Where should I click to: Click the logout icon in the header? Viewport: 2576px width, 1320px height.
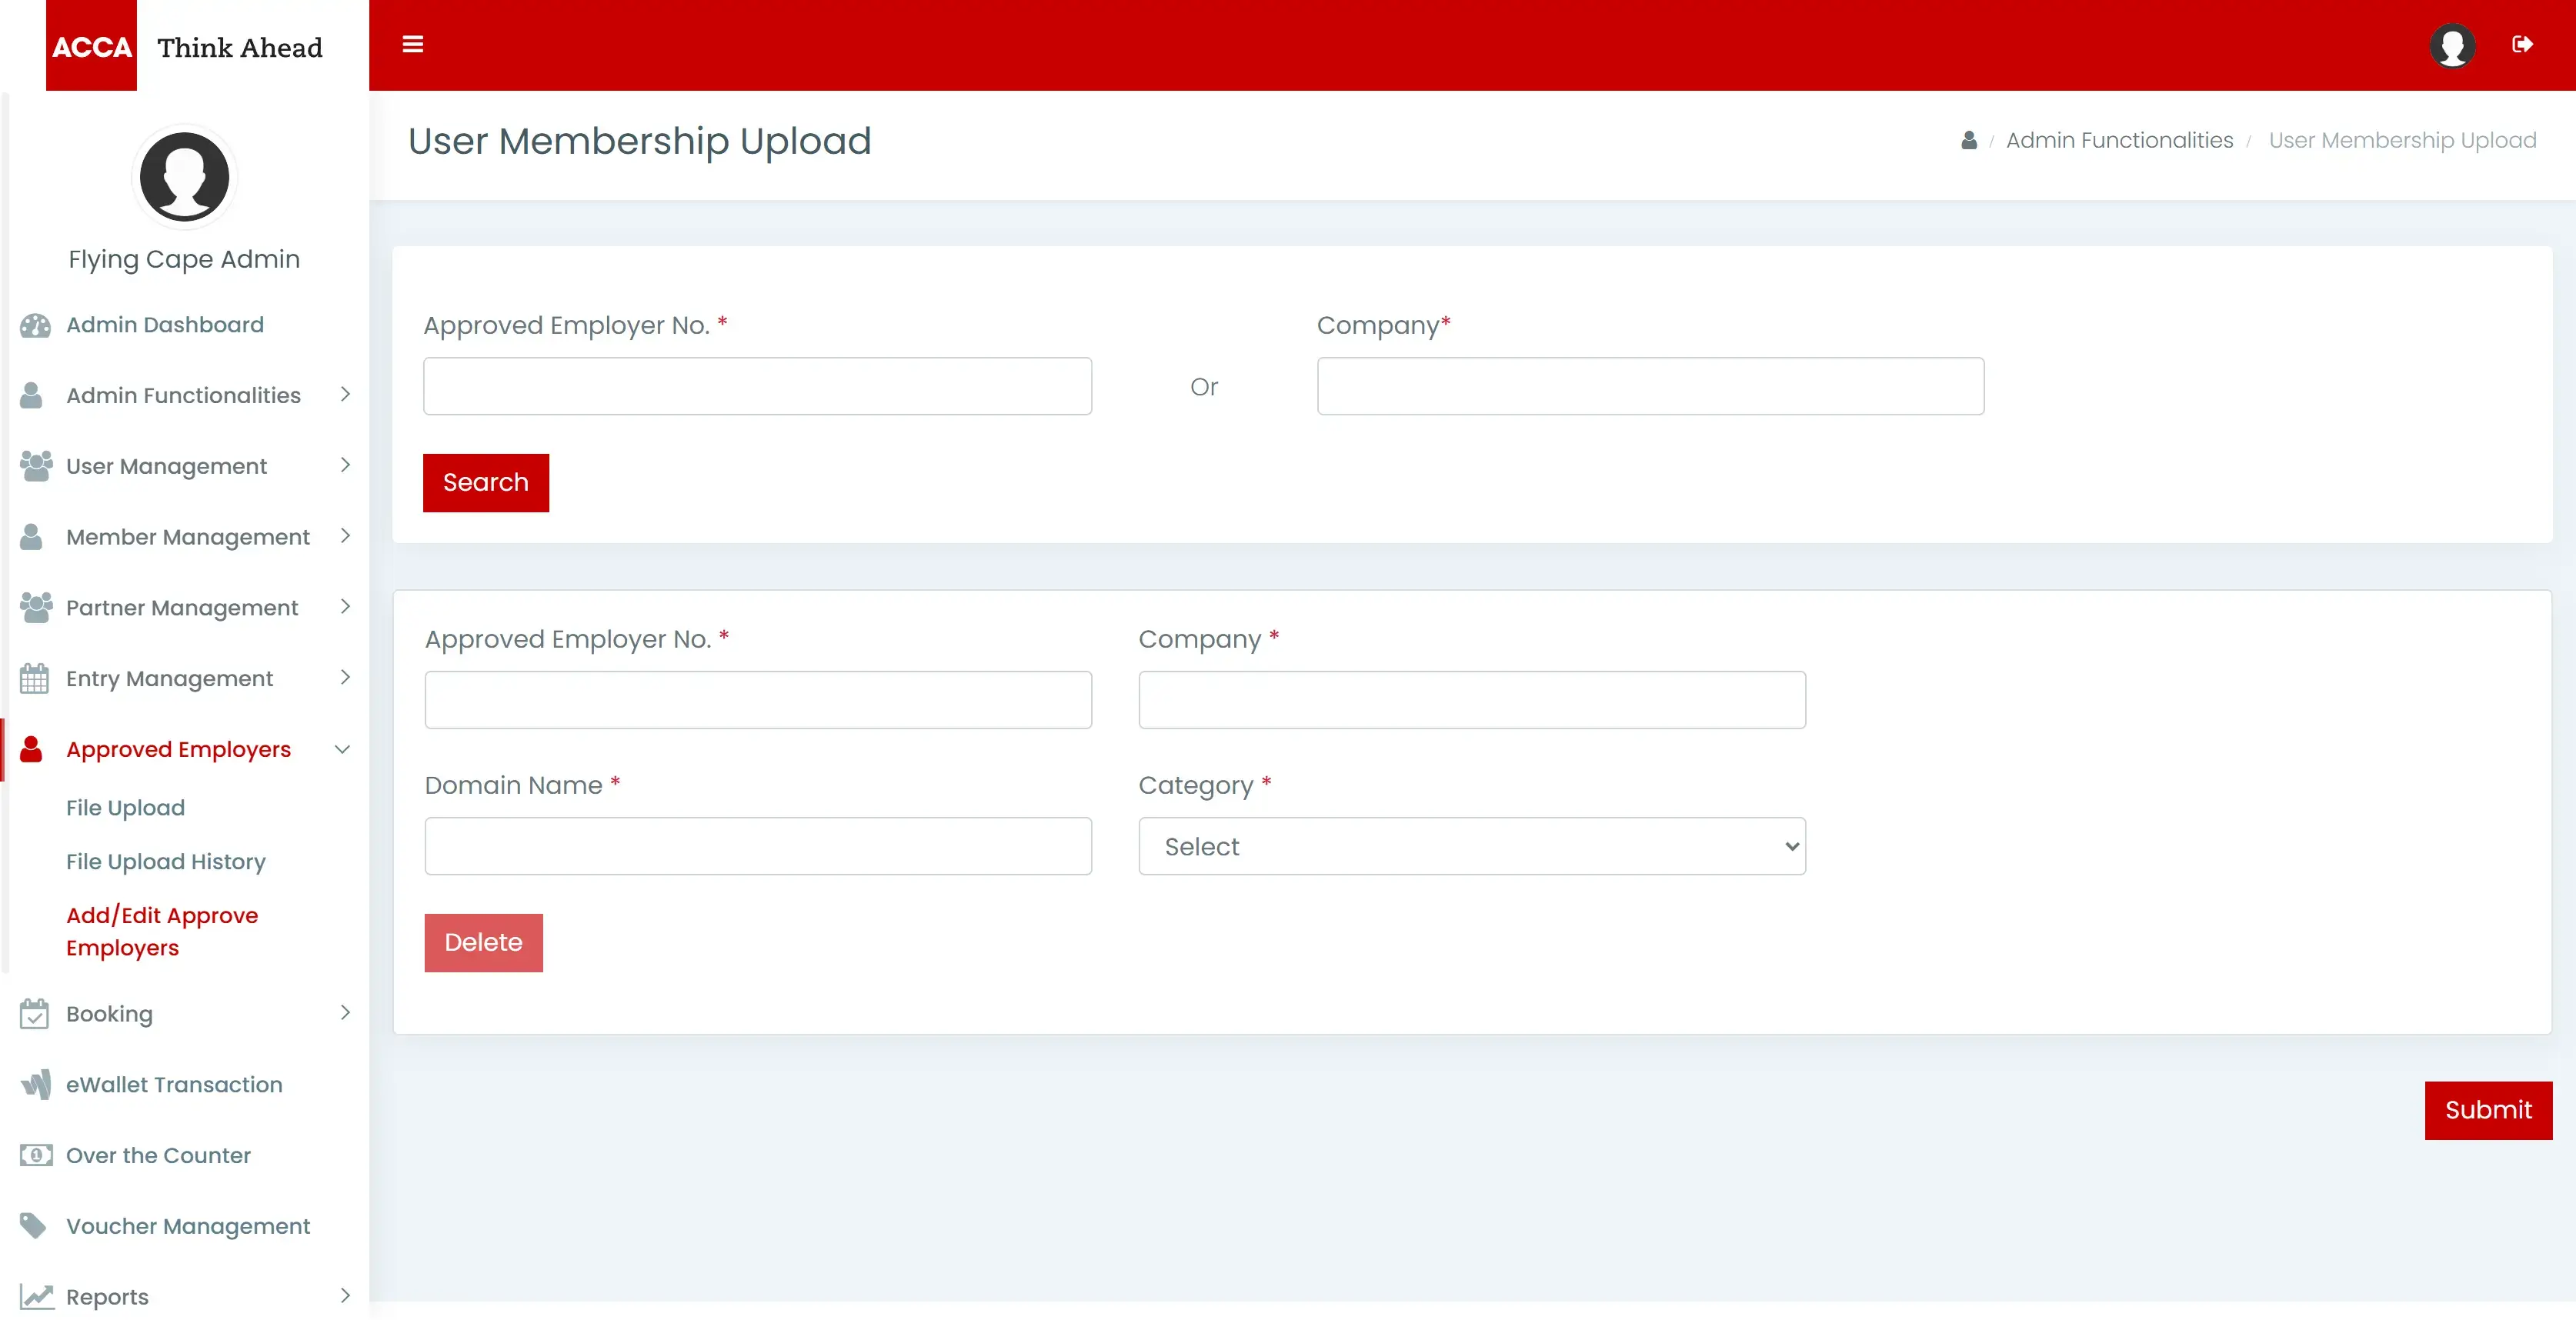click(x=2524, y=44)
